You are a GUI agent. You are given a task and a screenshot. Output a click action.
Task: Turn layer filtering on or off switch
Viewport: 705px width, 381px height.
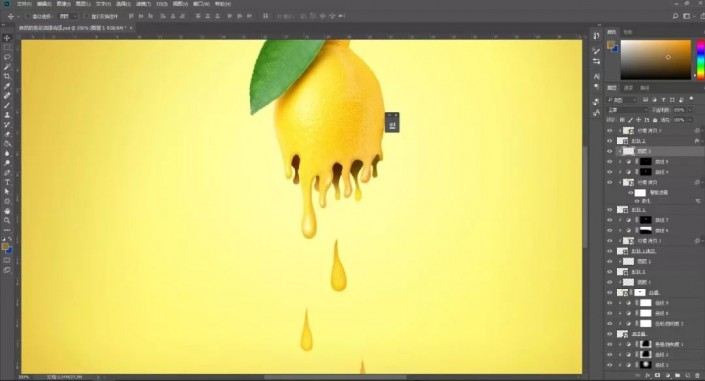(692, 99)
